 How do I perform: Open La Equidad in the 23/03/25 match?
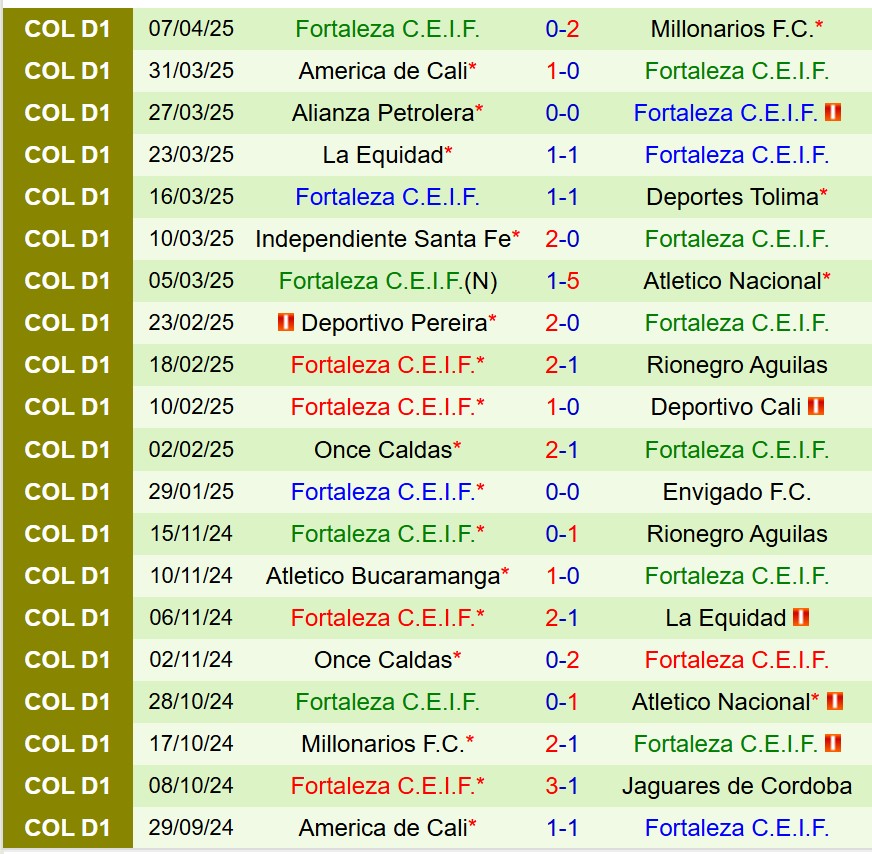click(383, 155)
